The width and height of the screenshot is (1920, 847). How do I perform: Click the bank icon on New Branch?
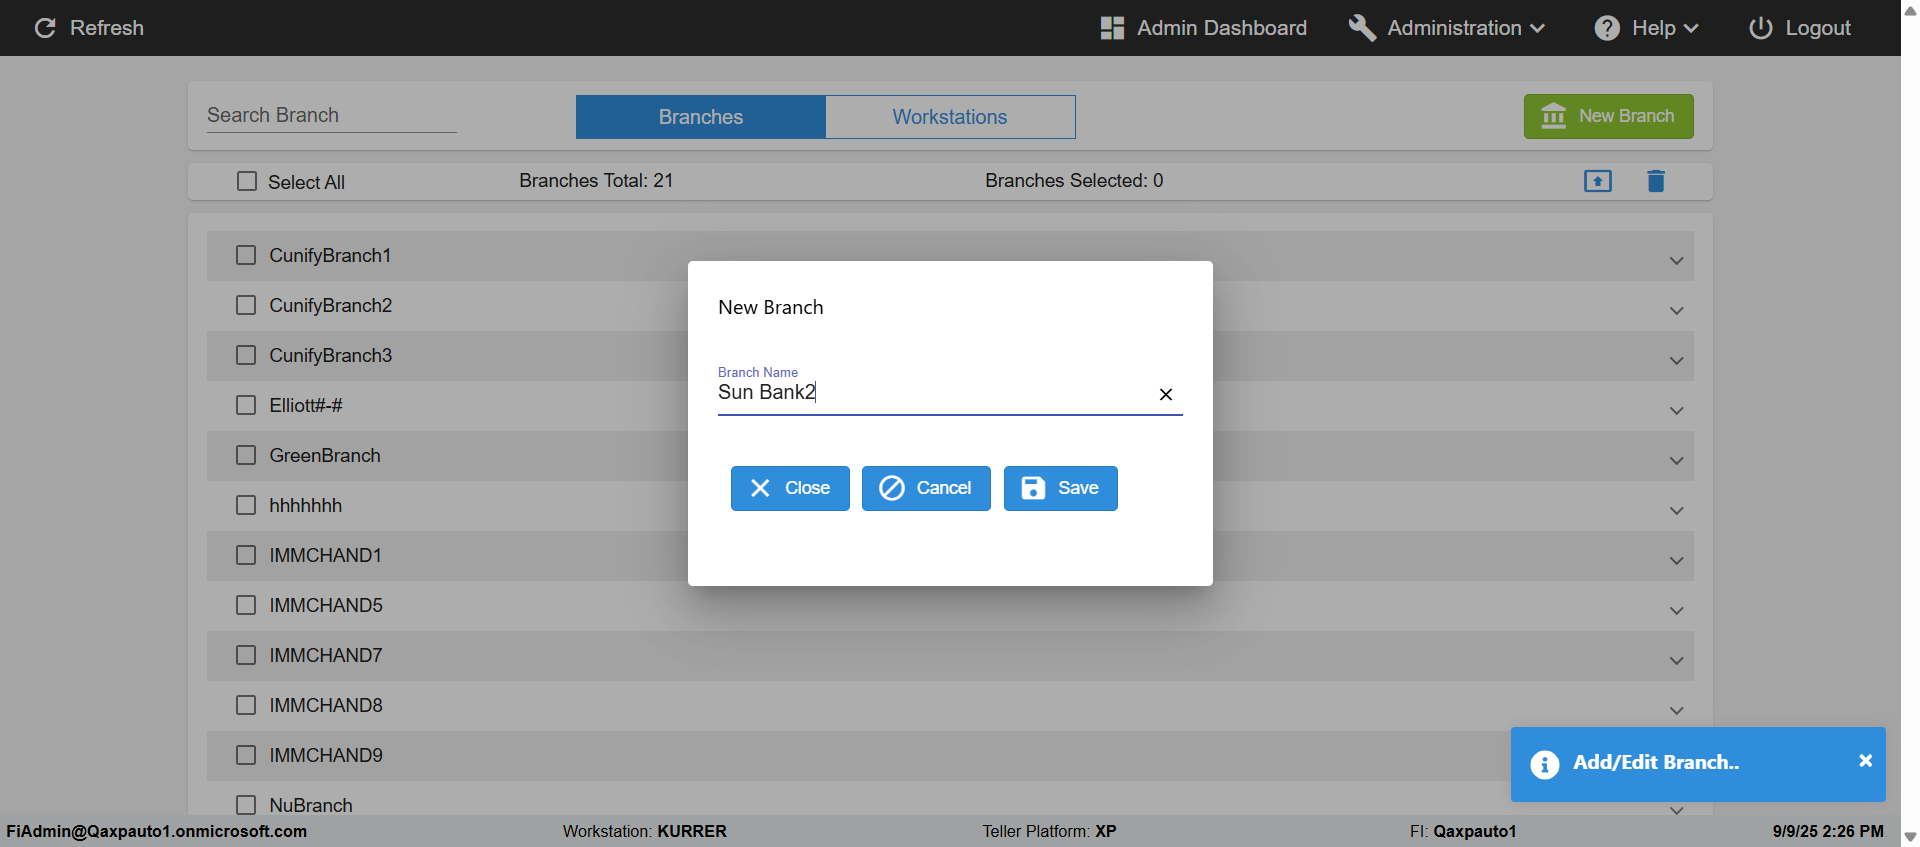[1554, 116]
